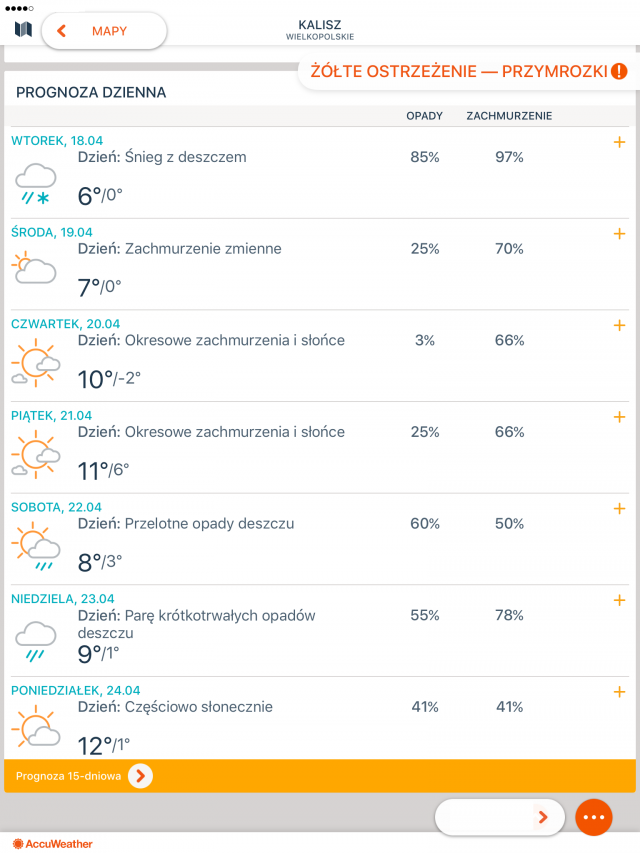The width and height of the screenshot is (640, 853).
Task: Open the map icon in header
Action: 22,30
